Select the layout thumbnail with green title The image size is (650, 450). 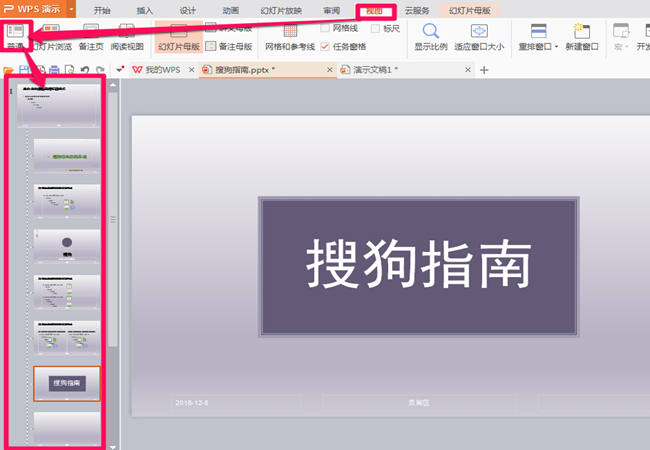pos(67,156)
